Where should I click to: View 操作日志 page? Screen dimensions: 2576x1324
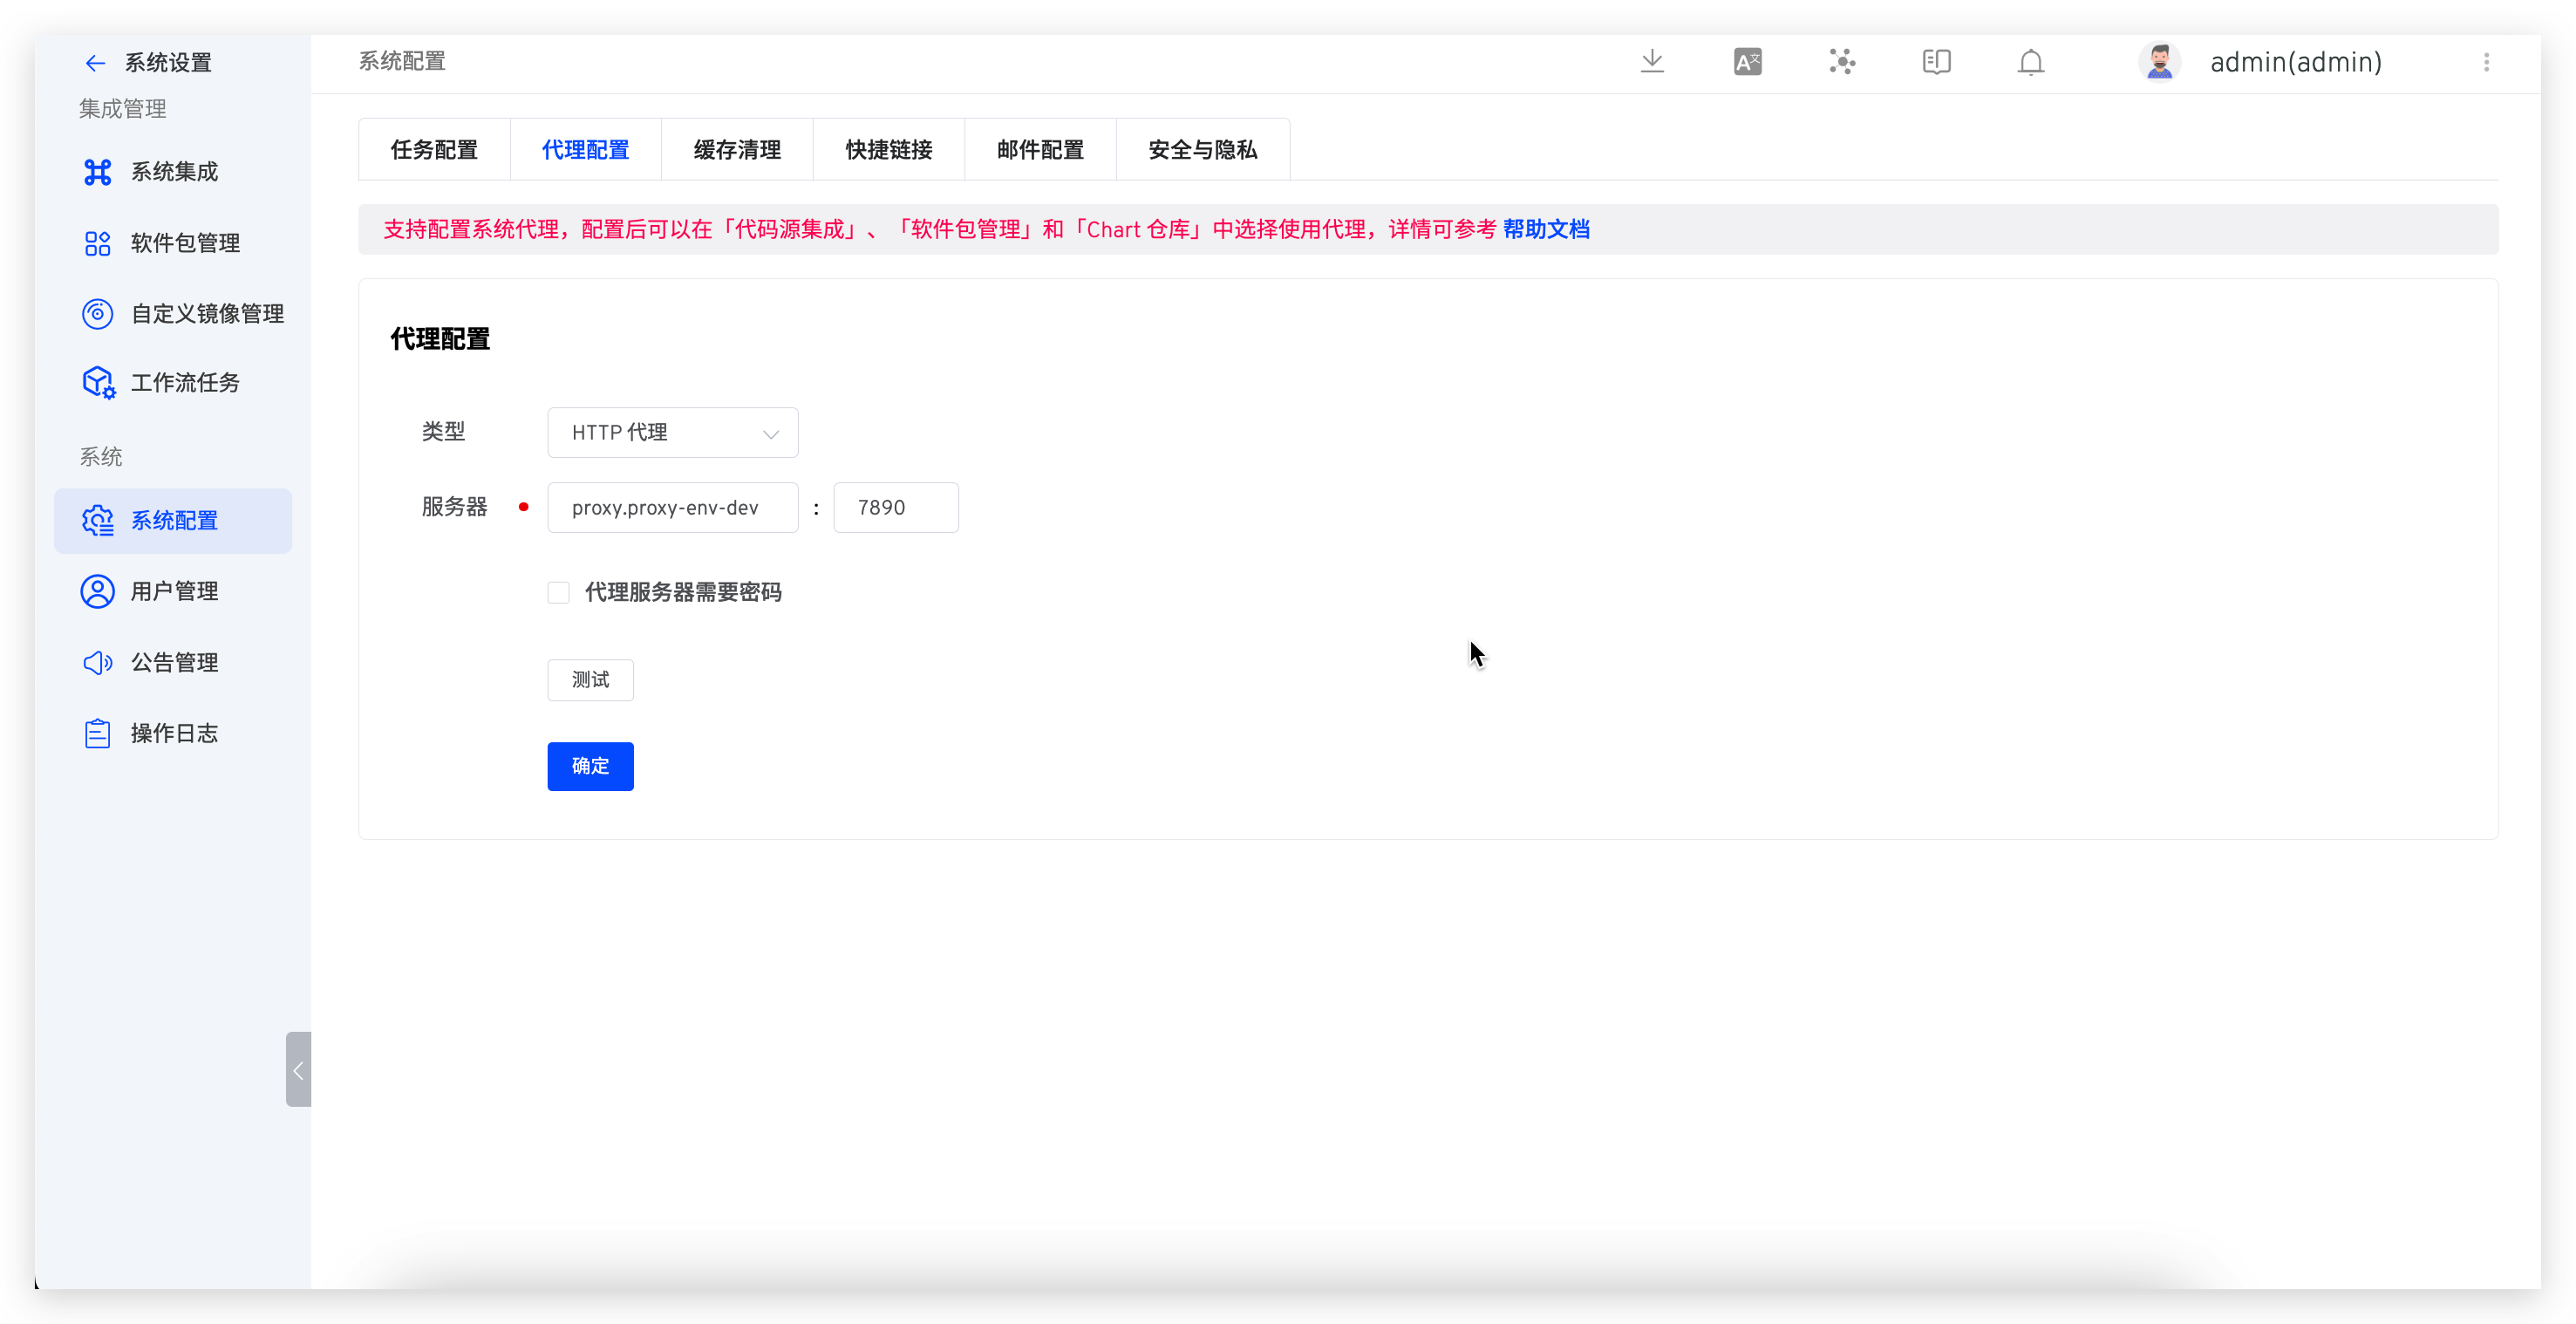(x=173, y=732)
